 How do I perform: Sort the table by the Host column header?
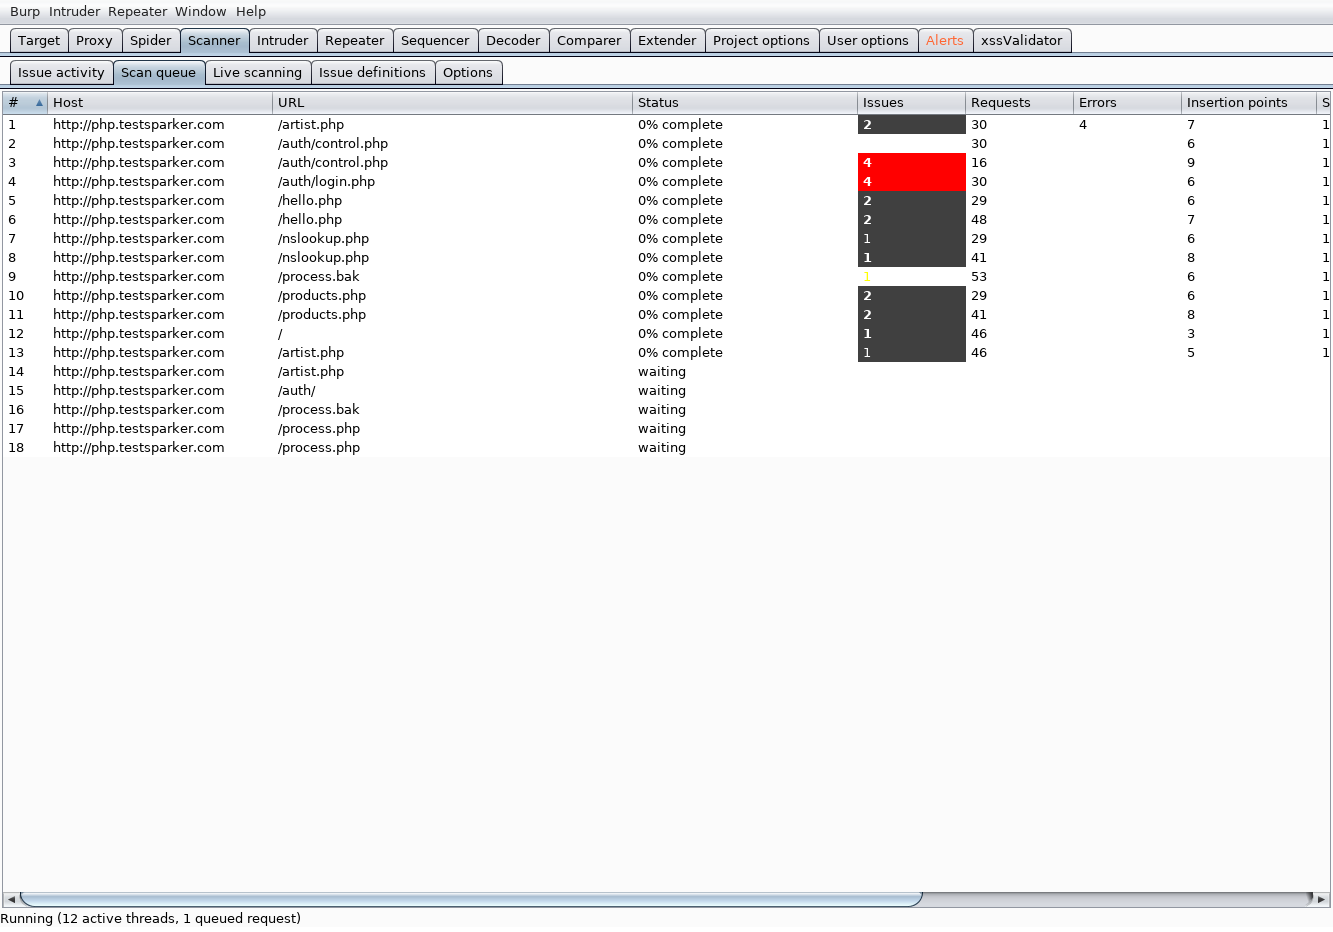160,103
